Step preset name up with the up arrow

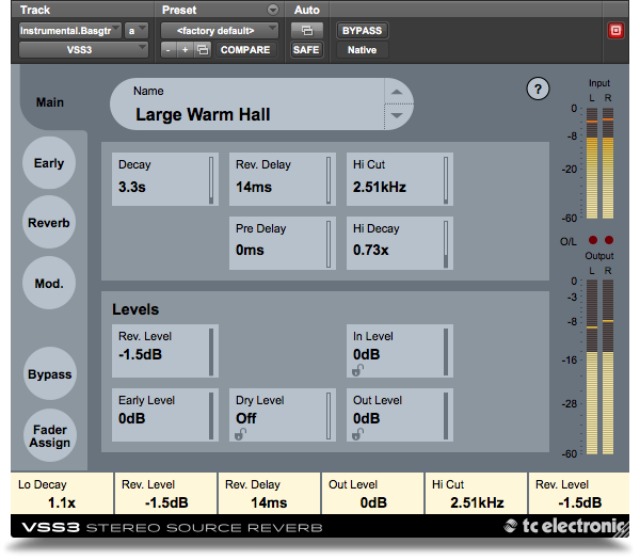click(397, 91)
